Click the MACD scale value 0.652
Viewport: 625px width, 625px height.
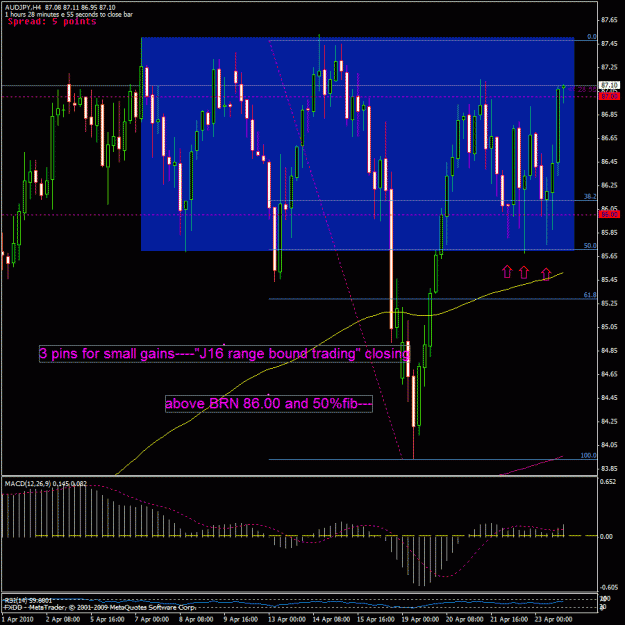tap(607, 482)
